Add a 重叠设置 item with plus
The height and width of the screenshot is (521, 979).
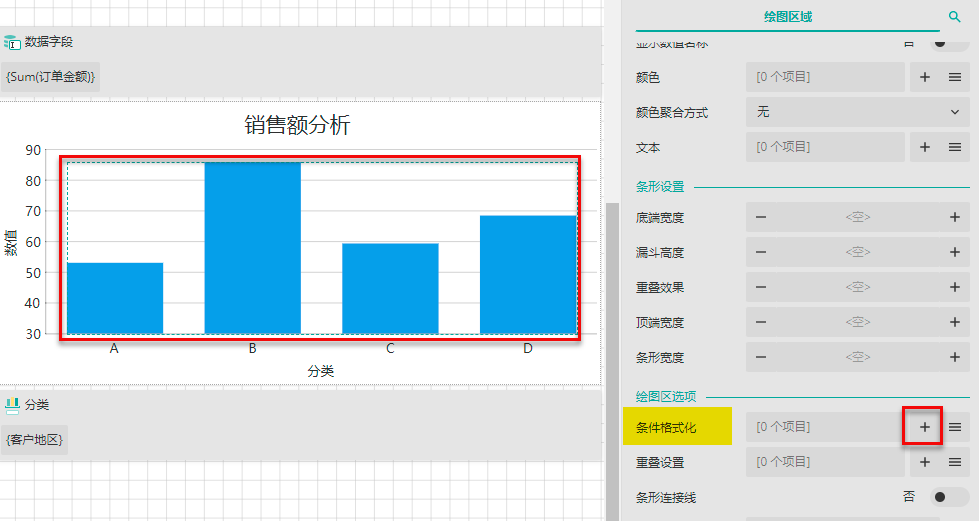pyautogui.click(x=924, y=462)
